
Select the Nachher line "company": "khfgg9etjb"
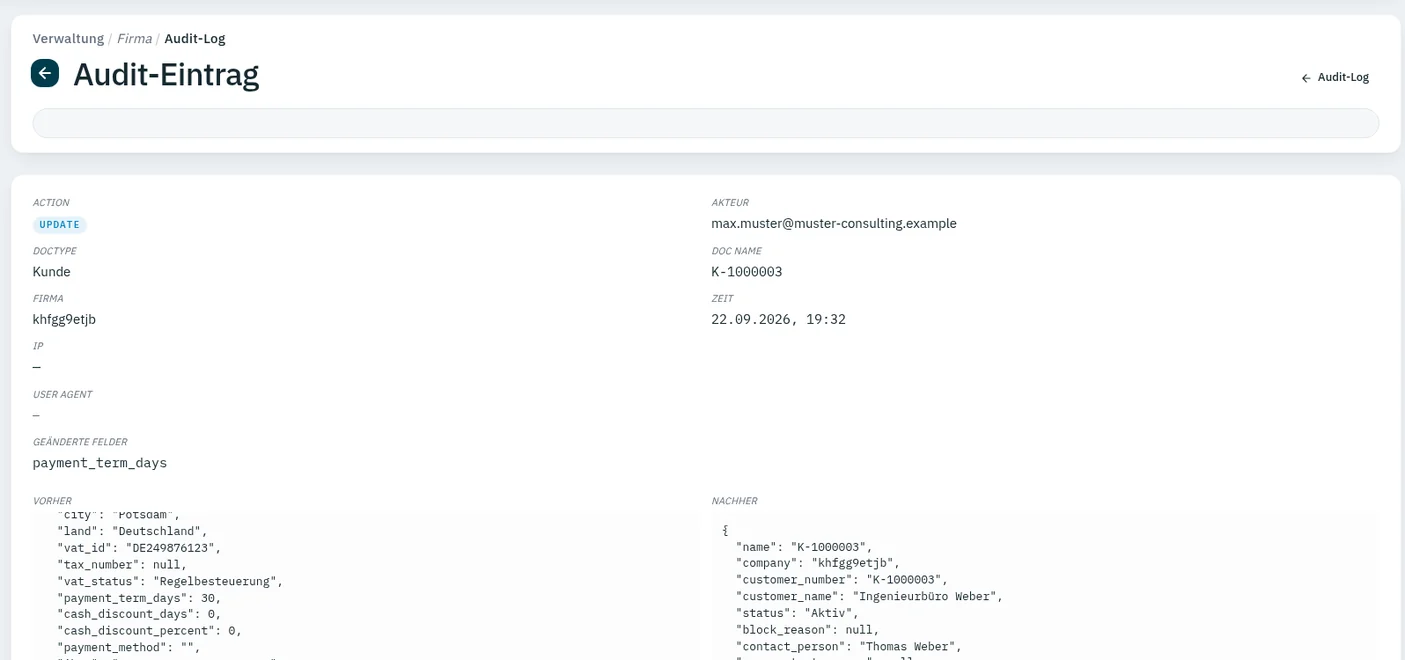816,563
